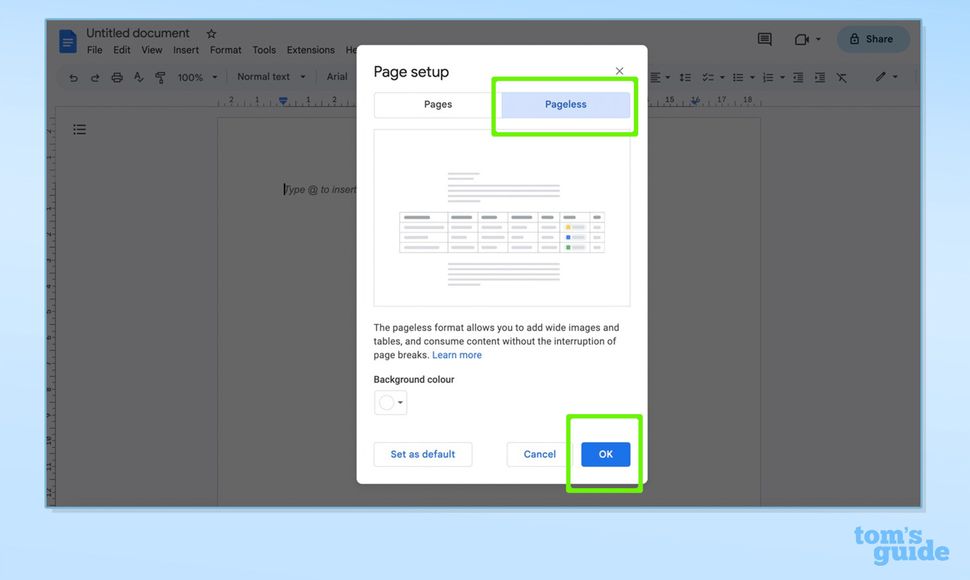The width and height of the screenshot is (970, 580).
Task: Open comment history icon
Action: (764, 39)
